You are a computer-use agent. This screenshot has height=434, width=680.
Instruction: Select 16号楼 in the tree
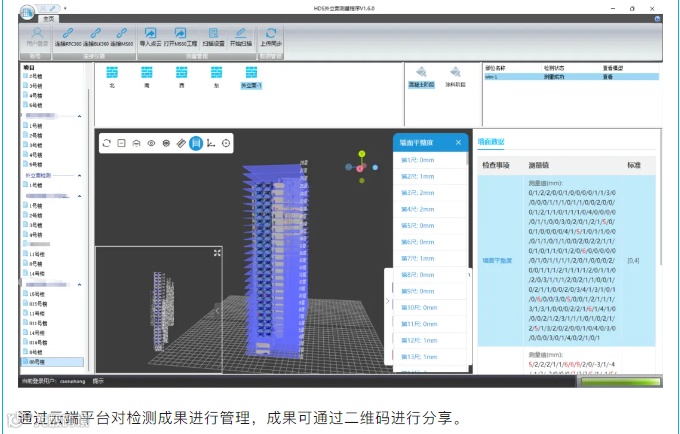click(33, 294)
